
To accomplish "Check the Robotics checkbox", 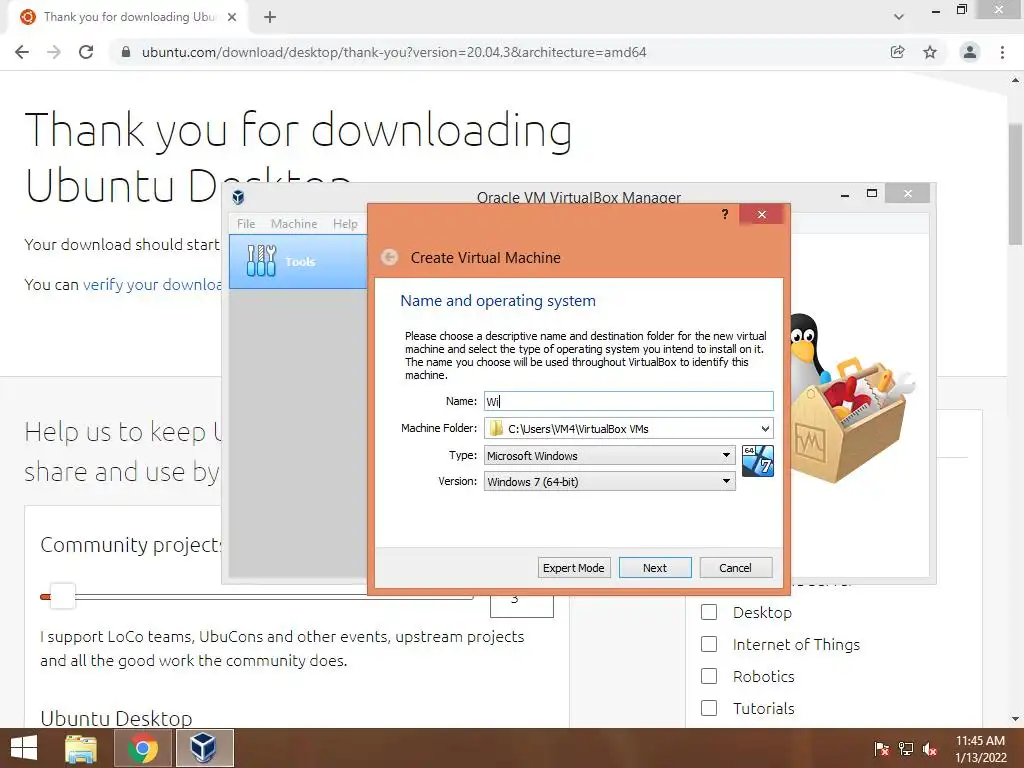I will [709, 676].
